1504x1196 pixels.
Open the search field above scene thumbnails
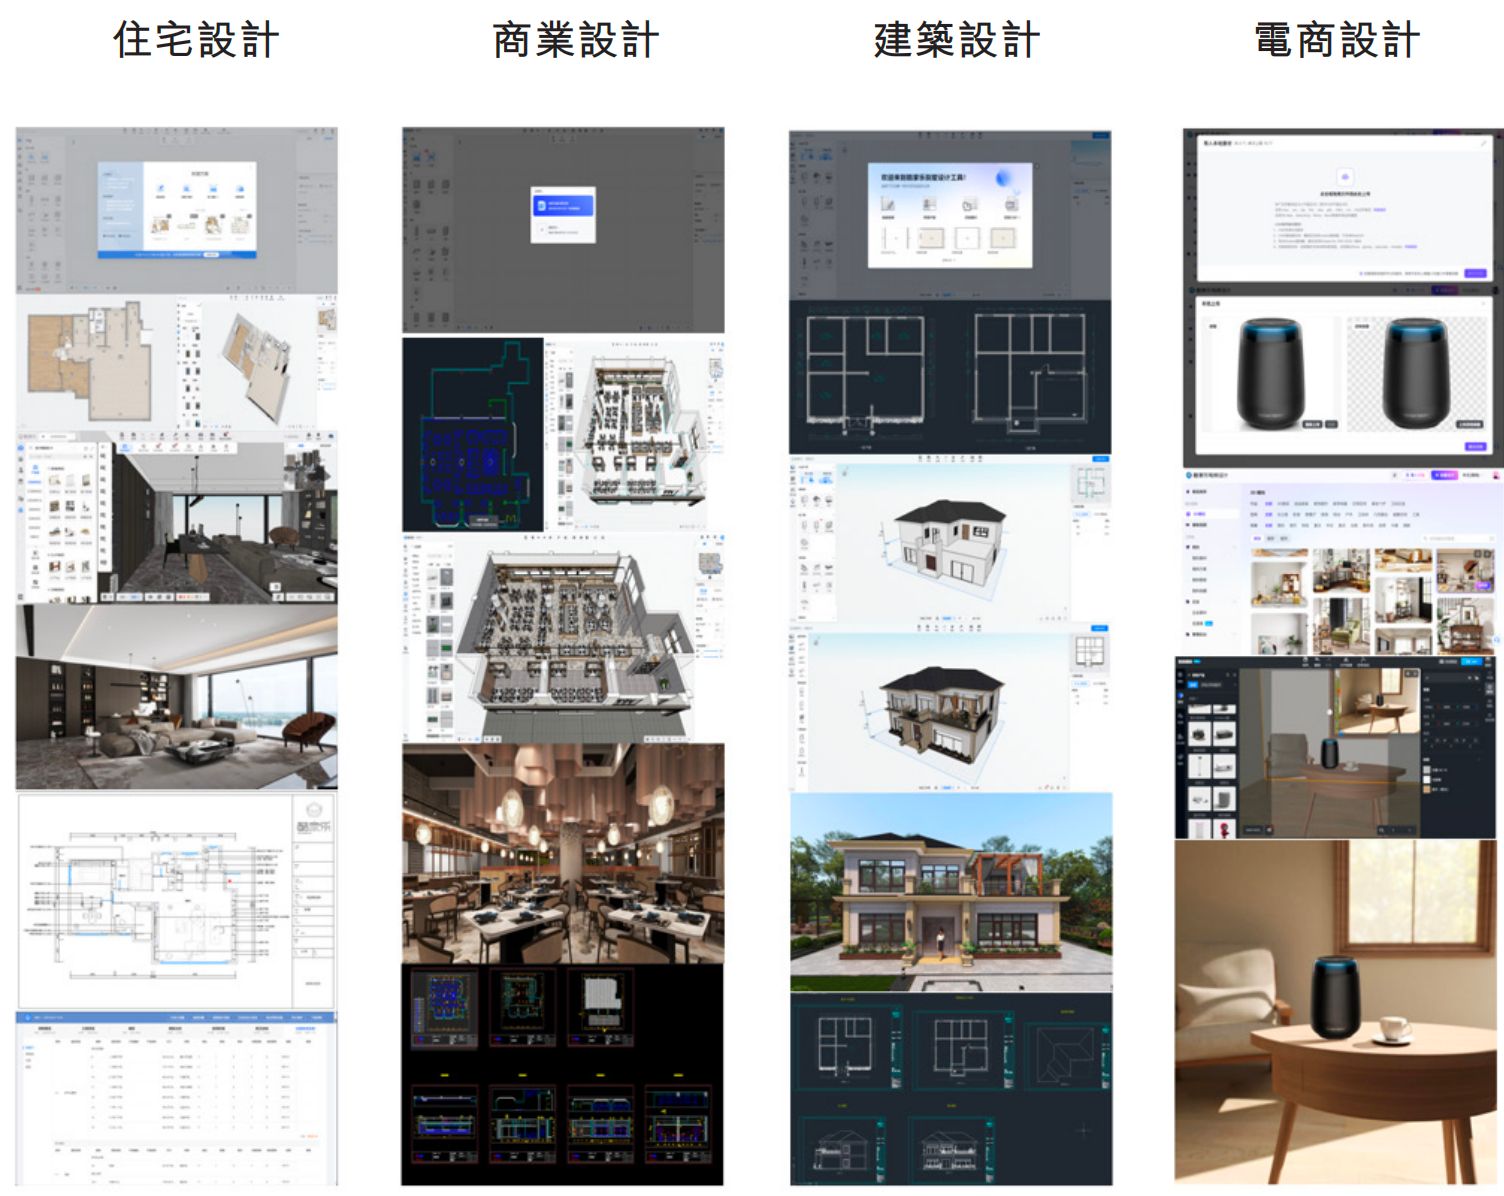[1455, 538]
